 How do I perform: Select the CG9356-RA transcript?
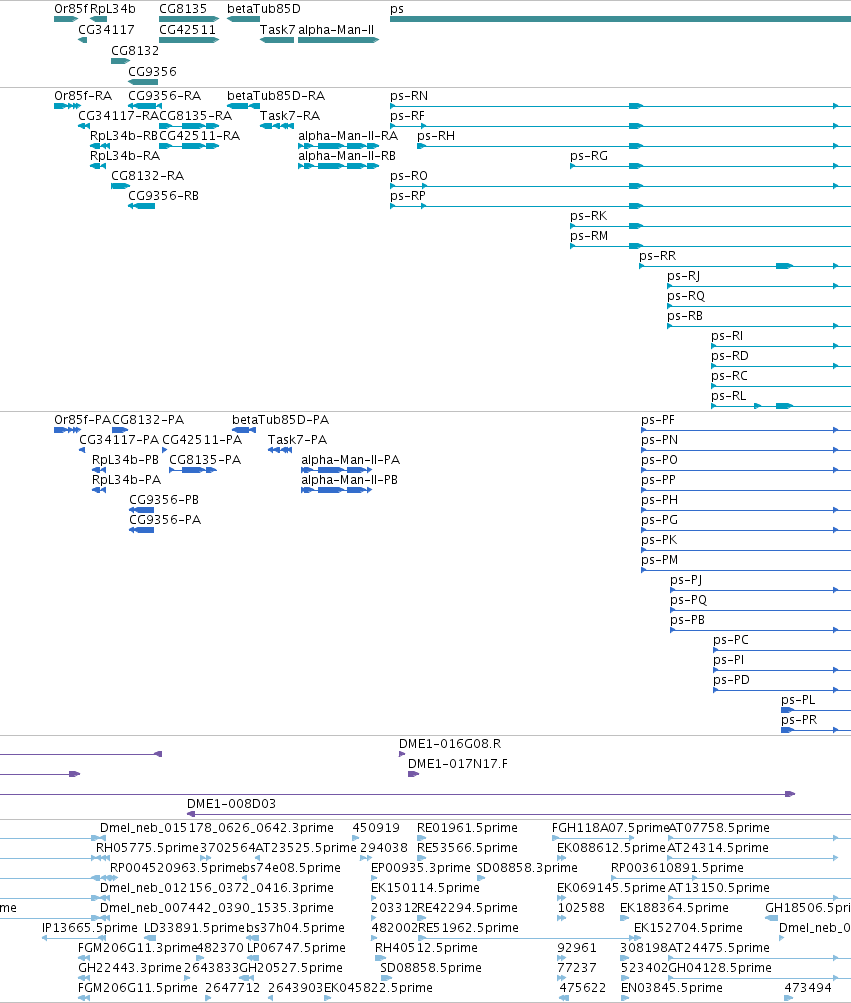pos(145,106)
